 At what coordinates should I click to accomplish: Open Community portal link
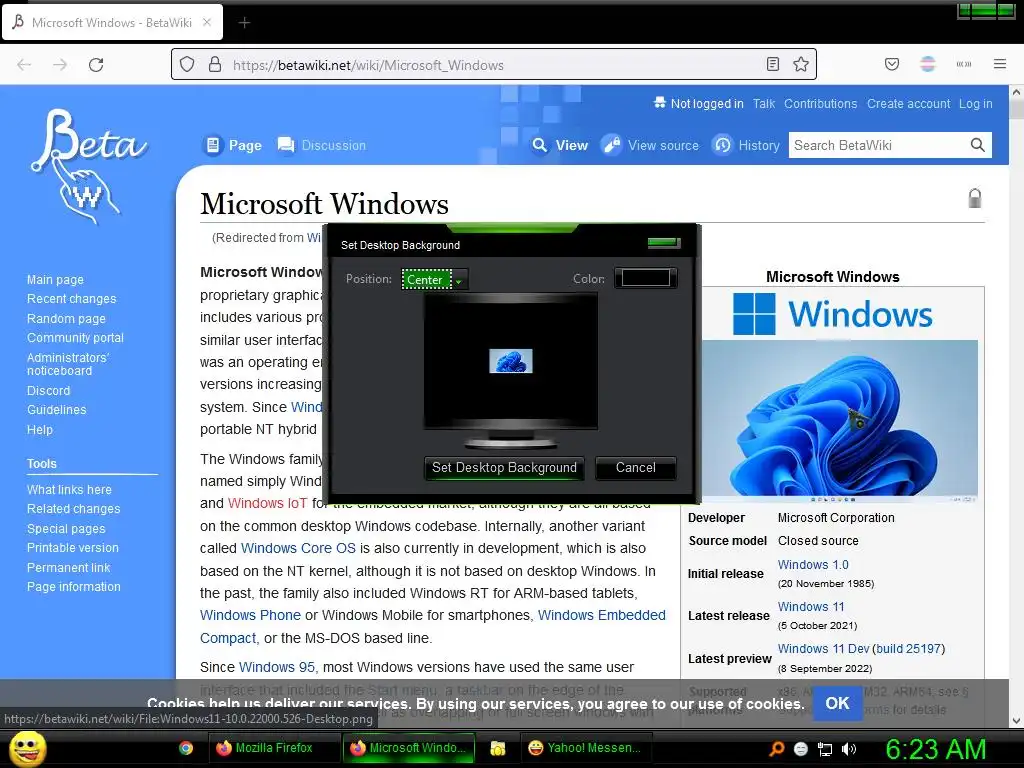pos(75,338)
